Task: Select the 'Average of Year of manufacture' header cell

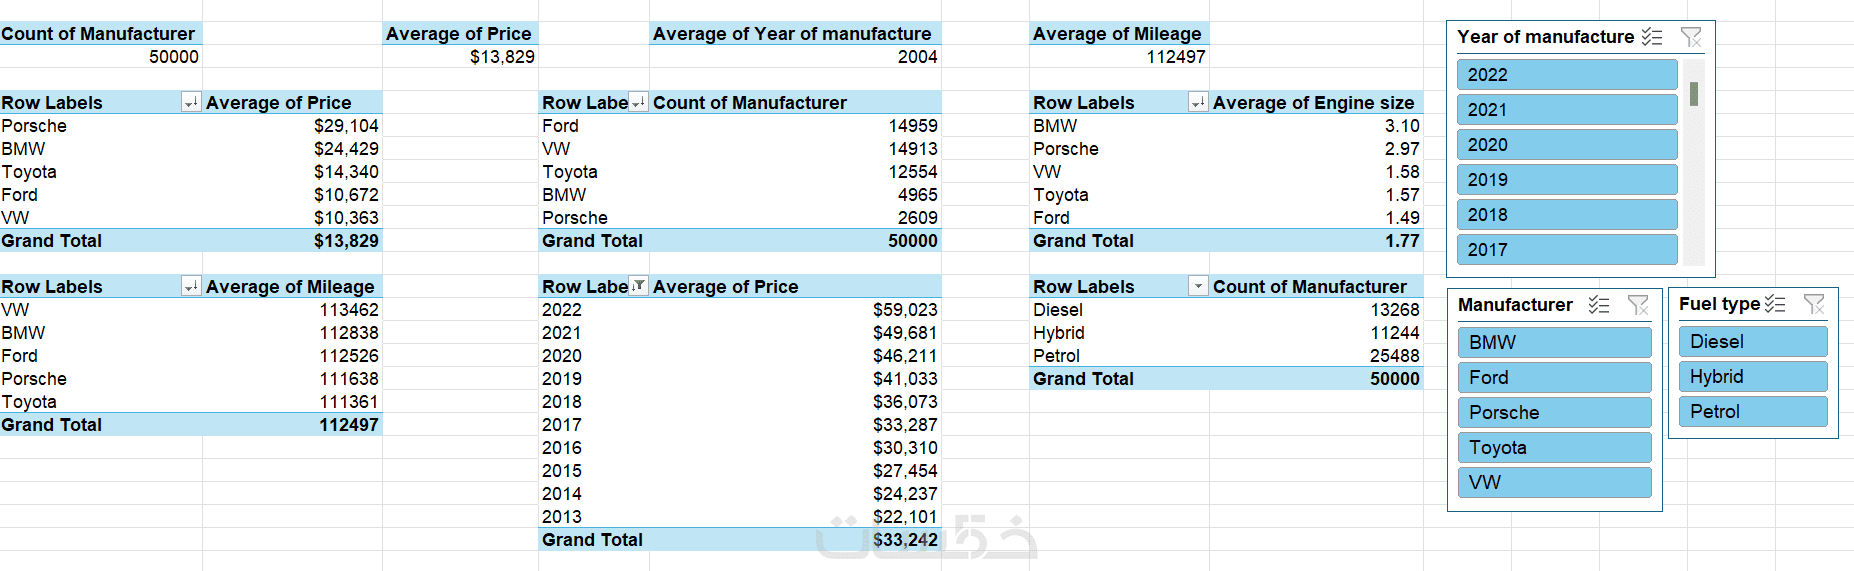Action: click(x=795, y=33)
